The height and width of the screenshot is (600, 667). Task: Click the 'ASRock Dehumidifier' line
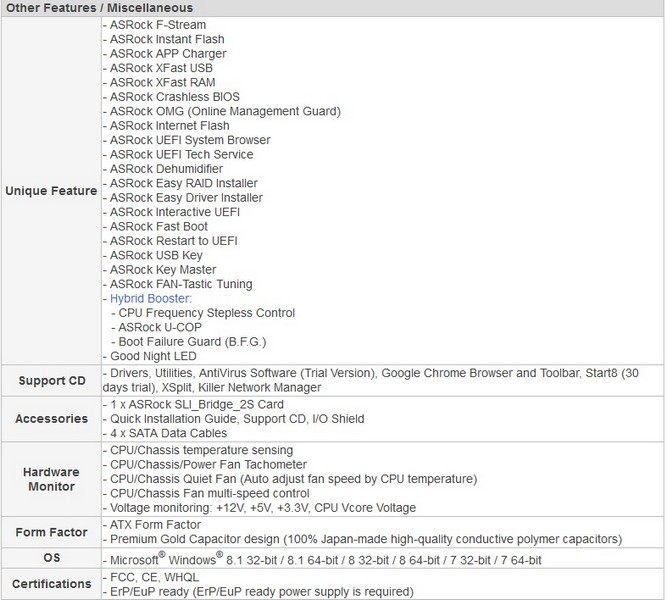163,169
